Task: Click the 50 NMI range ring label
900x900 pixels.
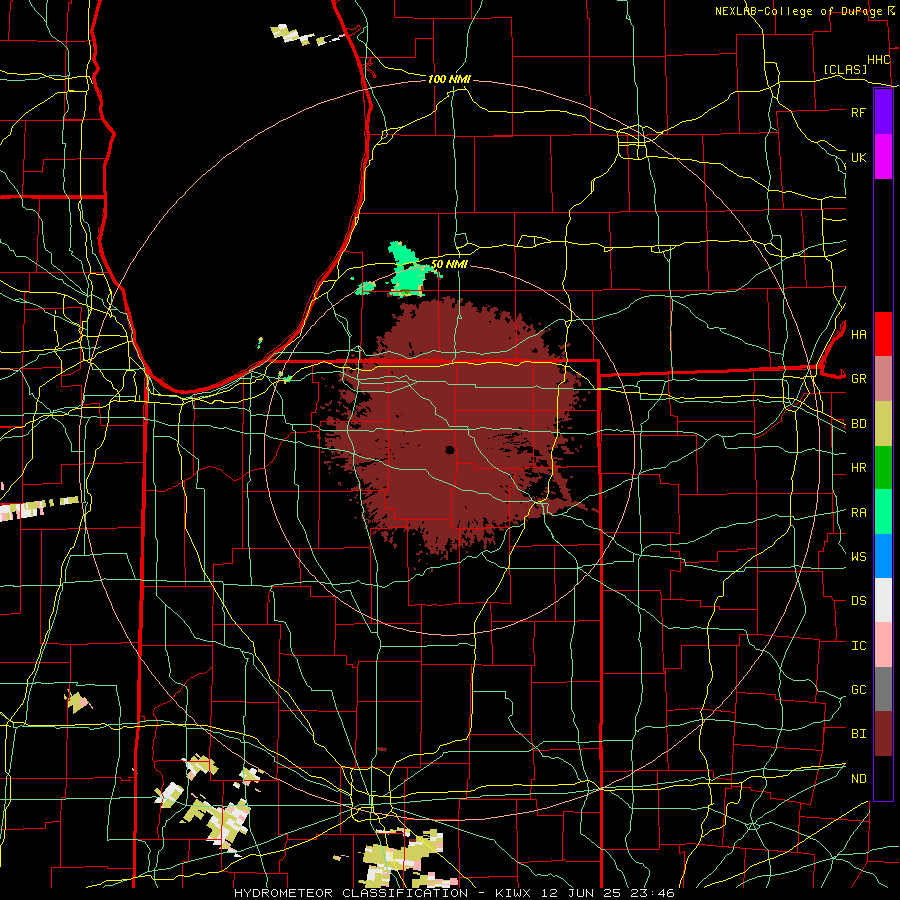Action: click(x=449, y=264)
